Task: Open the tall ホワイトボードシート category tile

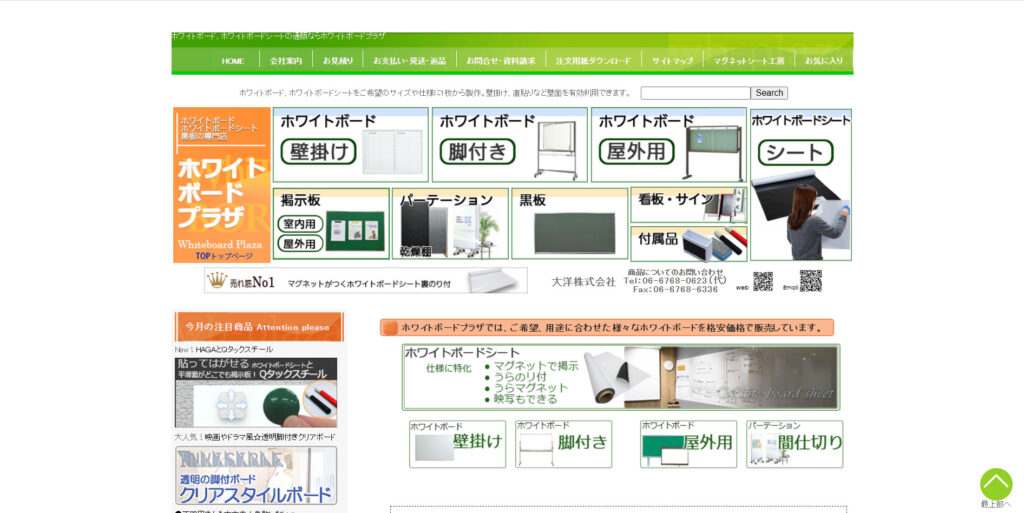Action: [x=801, y=185]
